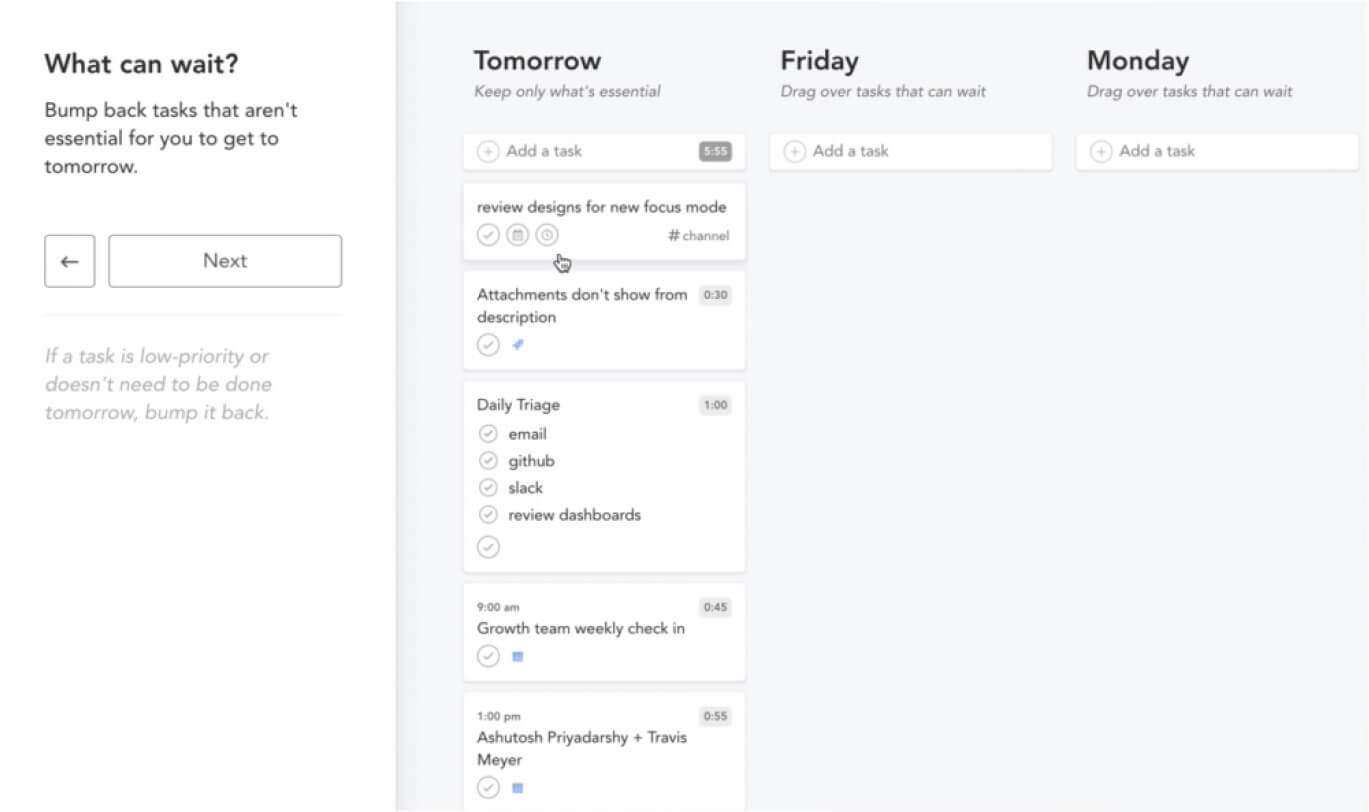Tick the slack subtask
Screen dimensions: 1369x812
[x=488, y=488]
